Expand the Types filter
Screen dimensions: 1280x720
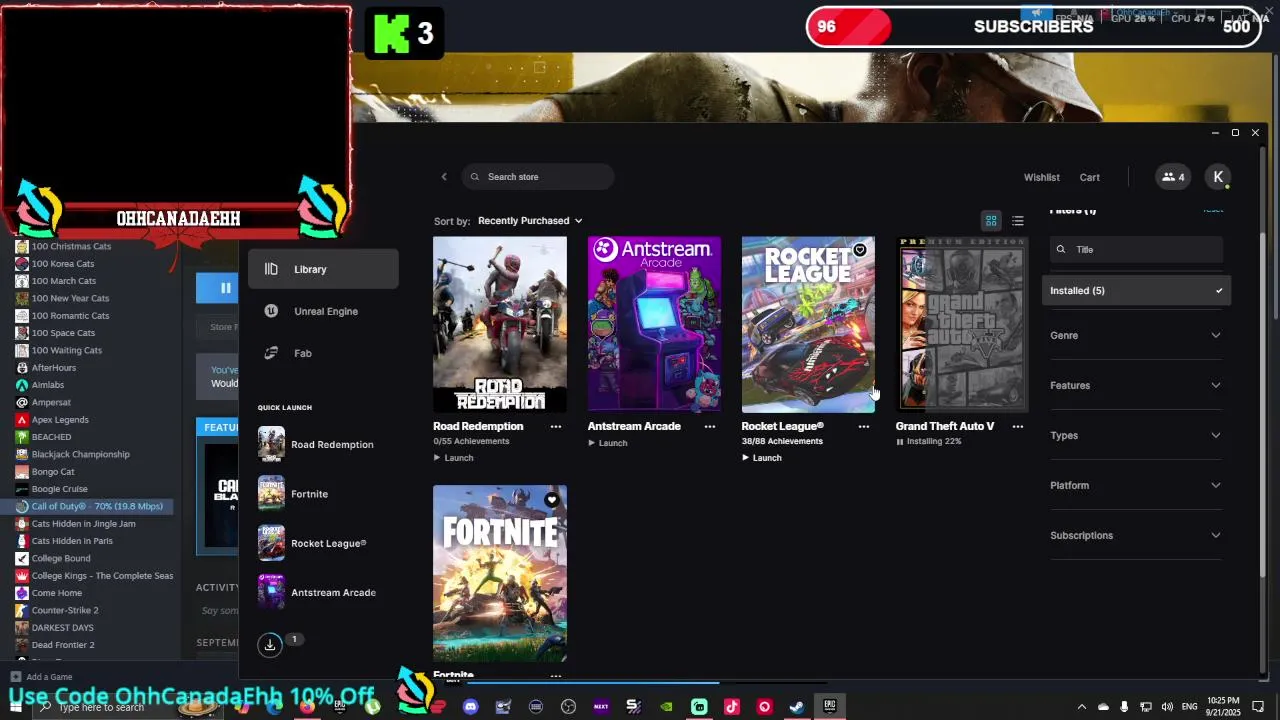[1136, 436]
